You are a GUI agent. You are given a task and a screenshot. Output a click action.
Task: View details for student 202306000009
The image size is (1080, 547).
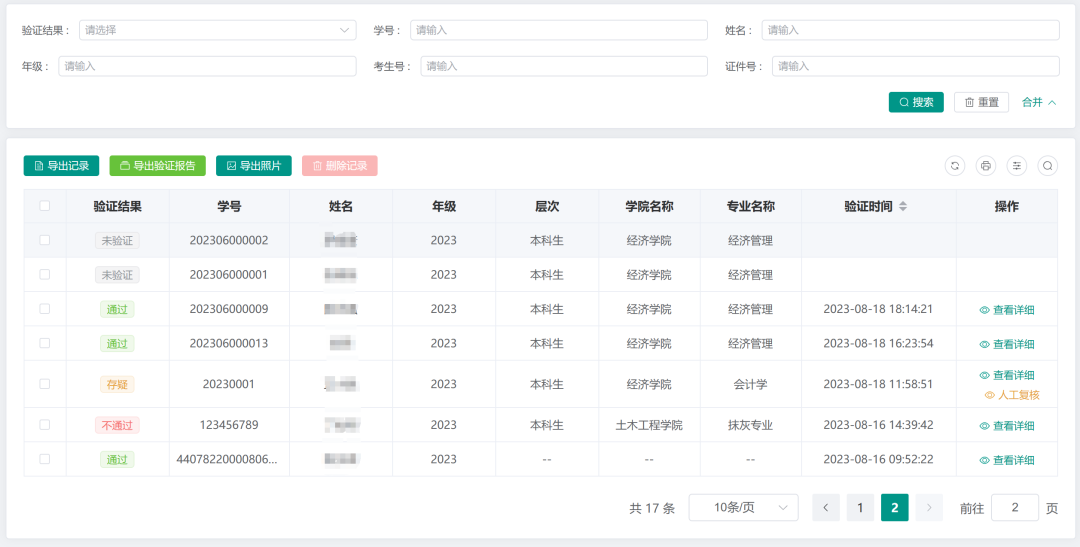click(1006, 310)
